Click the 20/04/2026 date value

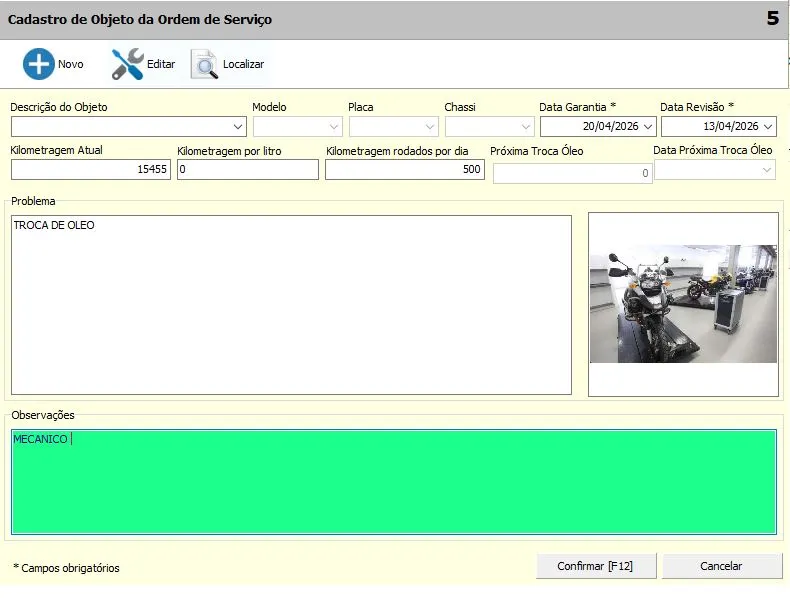611,126
